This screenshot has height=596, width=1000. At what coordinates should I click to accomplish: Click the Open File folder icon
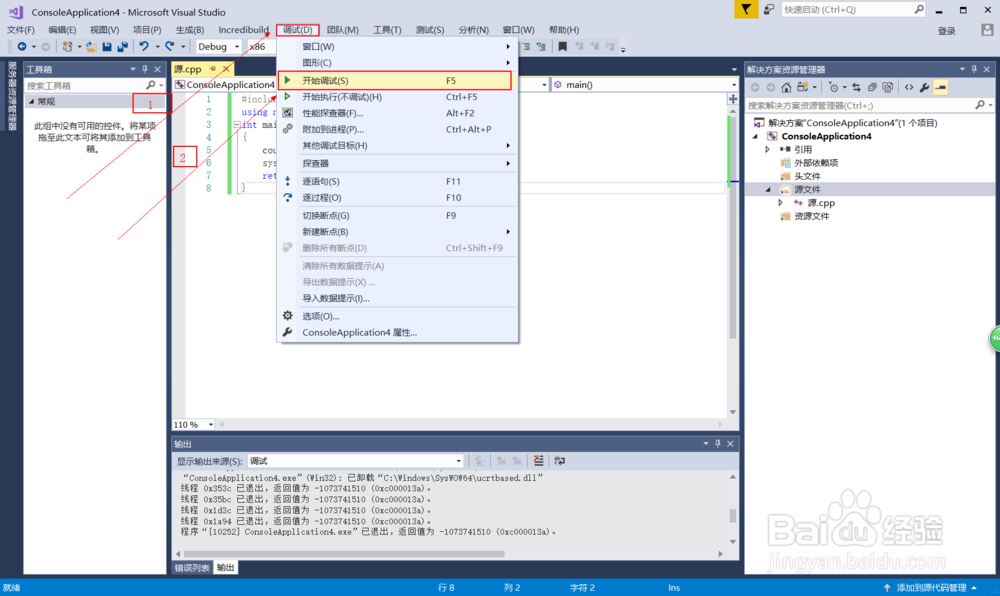pyautogui.click(x=91, y=47)
